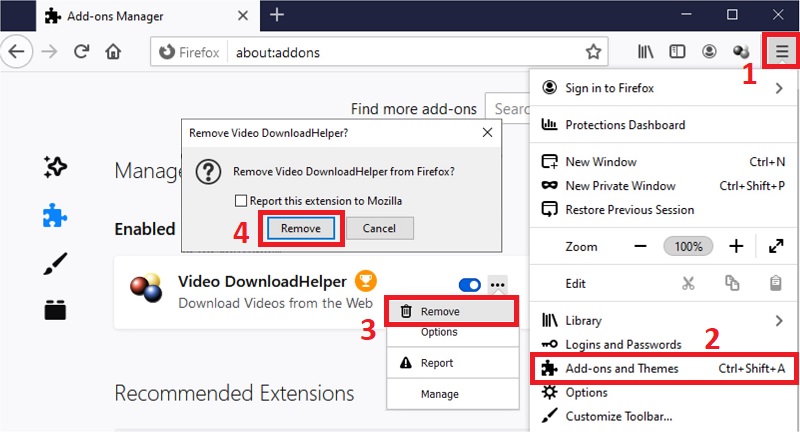Image resolution: width=800 pixels, height=432 pixels.
Task: Select the Add-ons Manager tab
Action: (x=148, y=16)
